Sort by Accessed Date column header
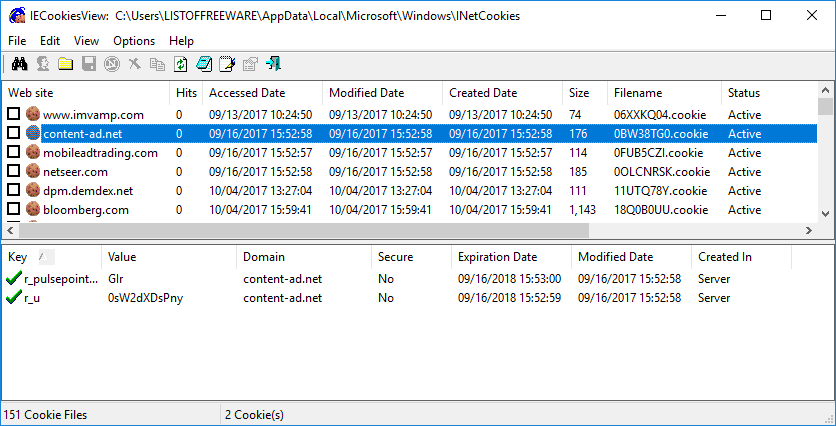836x426 pixels. tap(263, 93)
